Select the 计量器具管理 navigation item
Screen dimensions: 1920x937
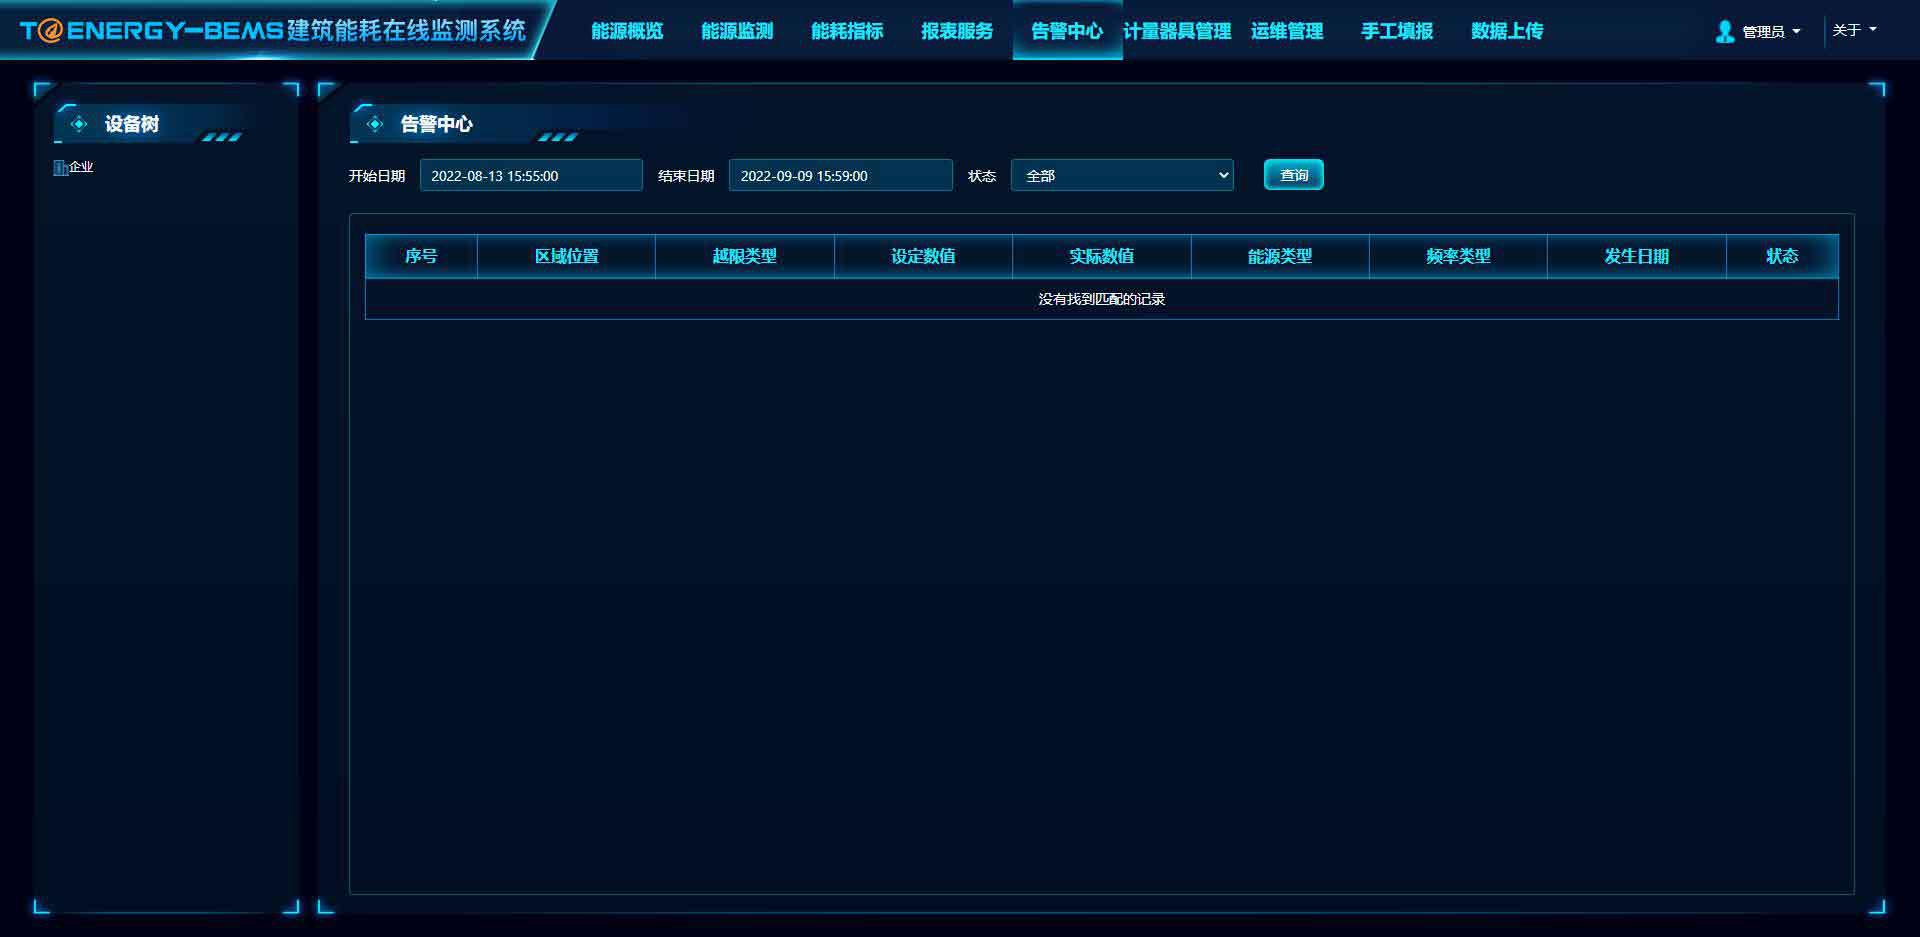[1177, 31]
